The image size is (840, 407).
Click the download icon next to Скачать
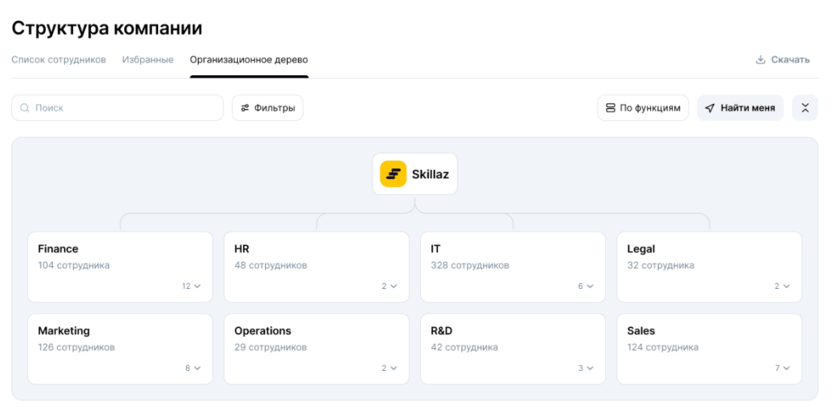tap(760, 60)
